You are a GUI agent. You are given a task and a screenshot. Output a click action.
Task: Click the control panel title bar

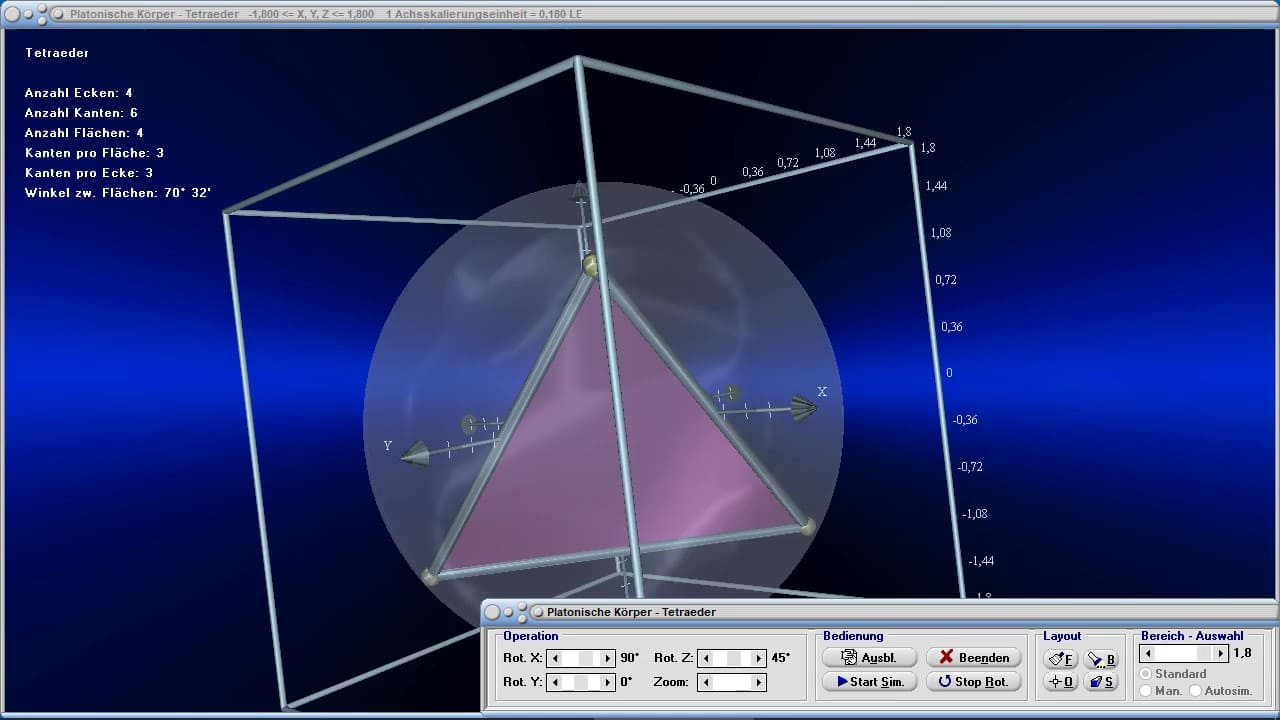pos(880,612)
